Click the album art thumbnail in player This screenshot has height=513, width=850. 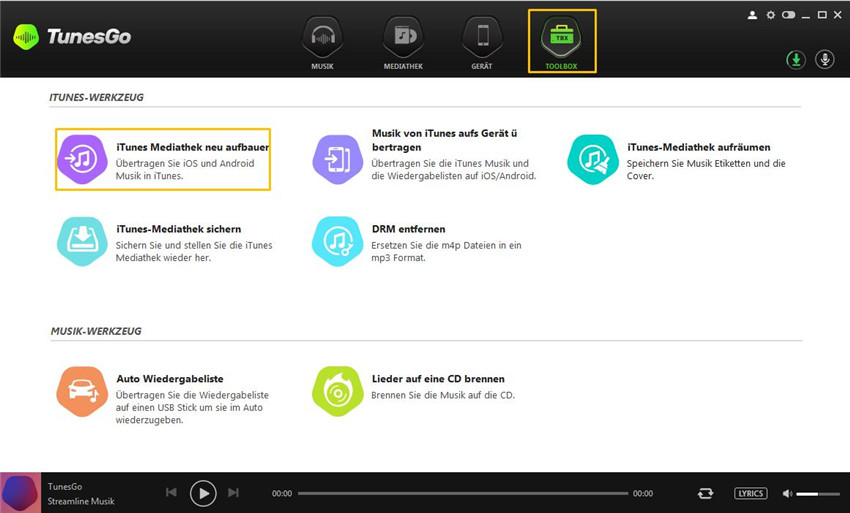[x=21, y=492]
